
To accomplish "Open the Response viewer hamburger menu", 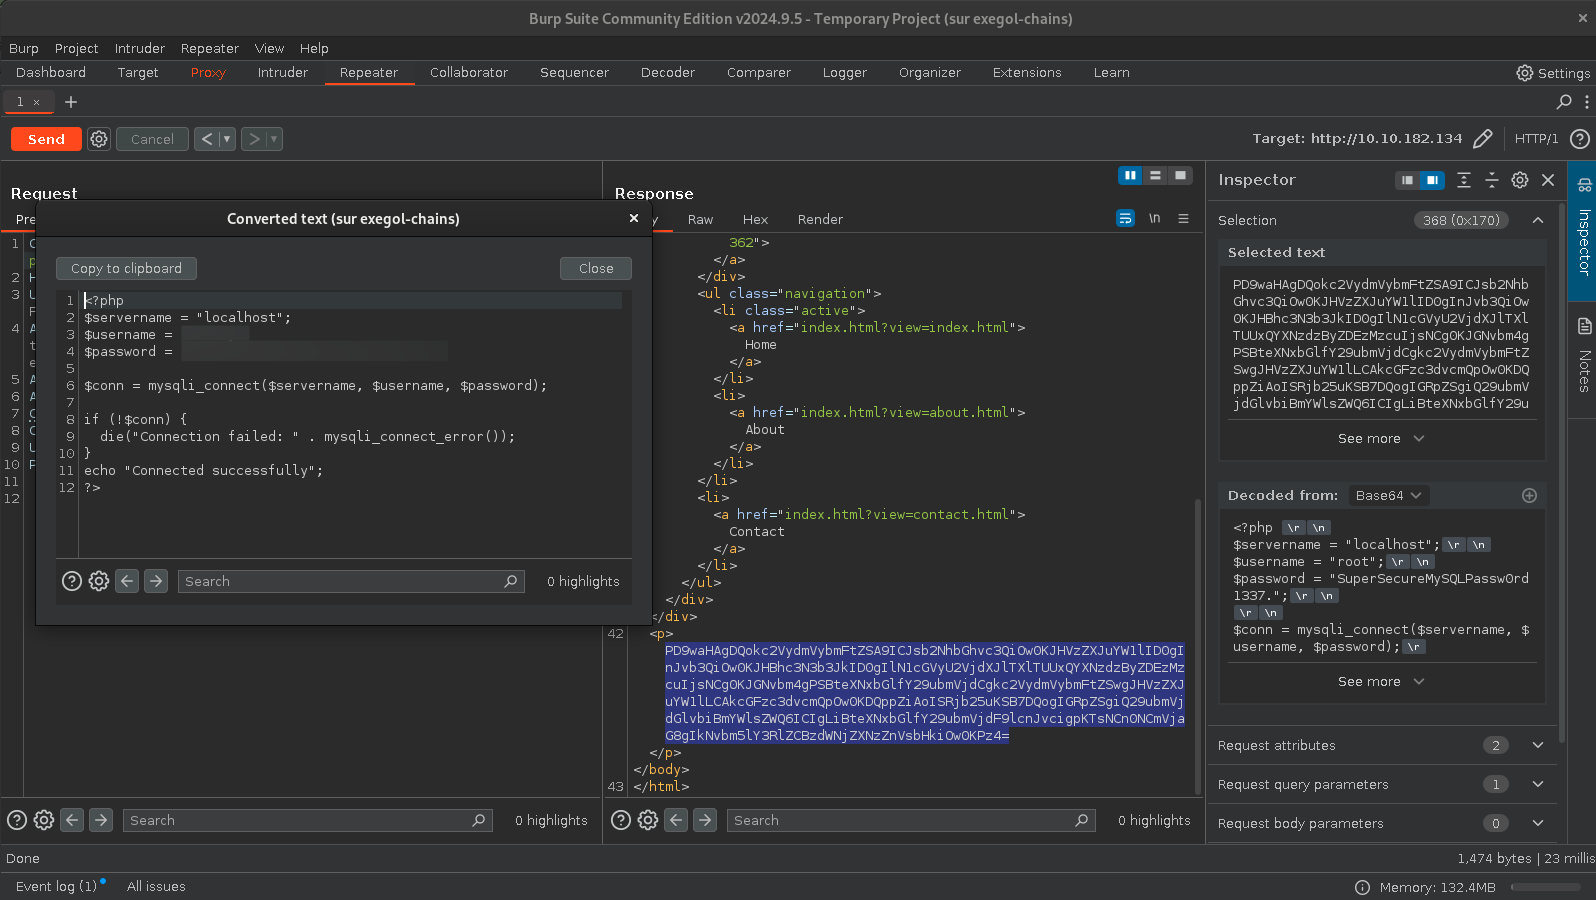I will (1183, 218).
